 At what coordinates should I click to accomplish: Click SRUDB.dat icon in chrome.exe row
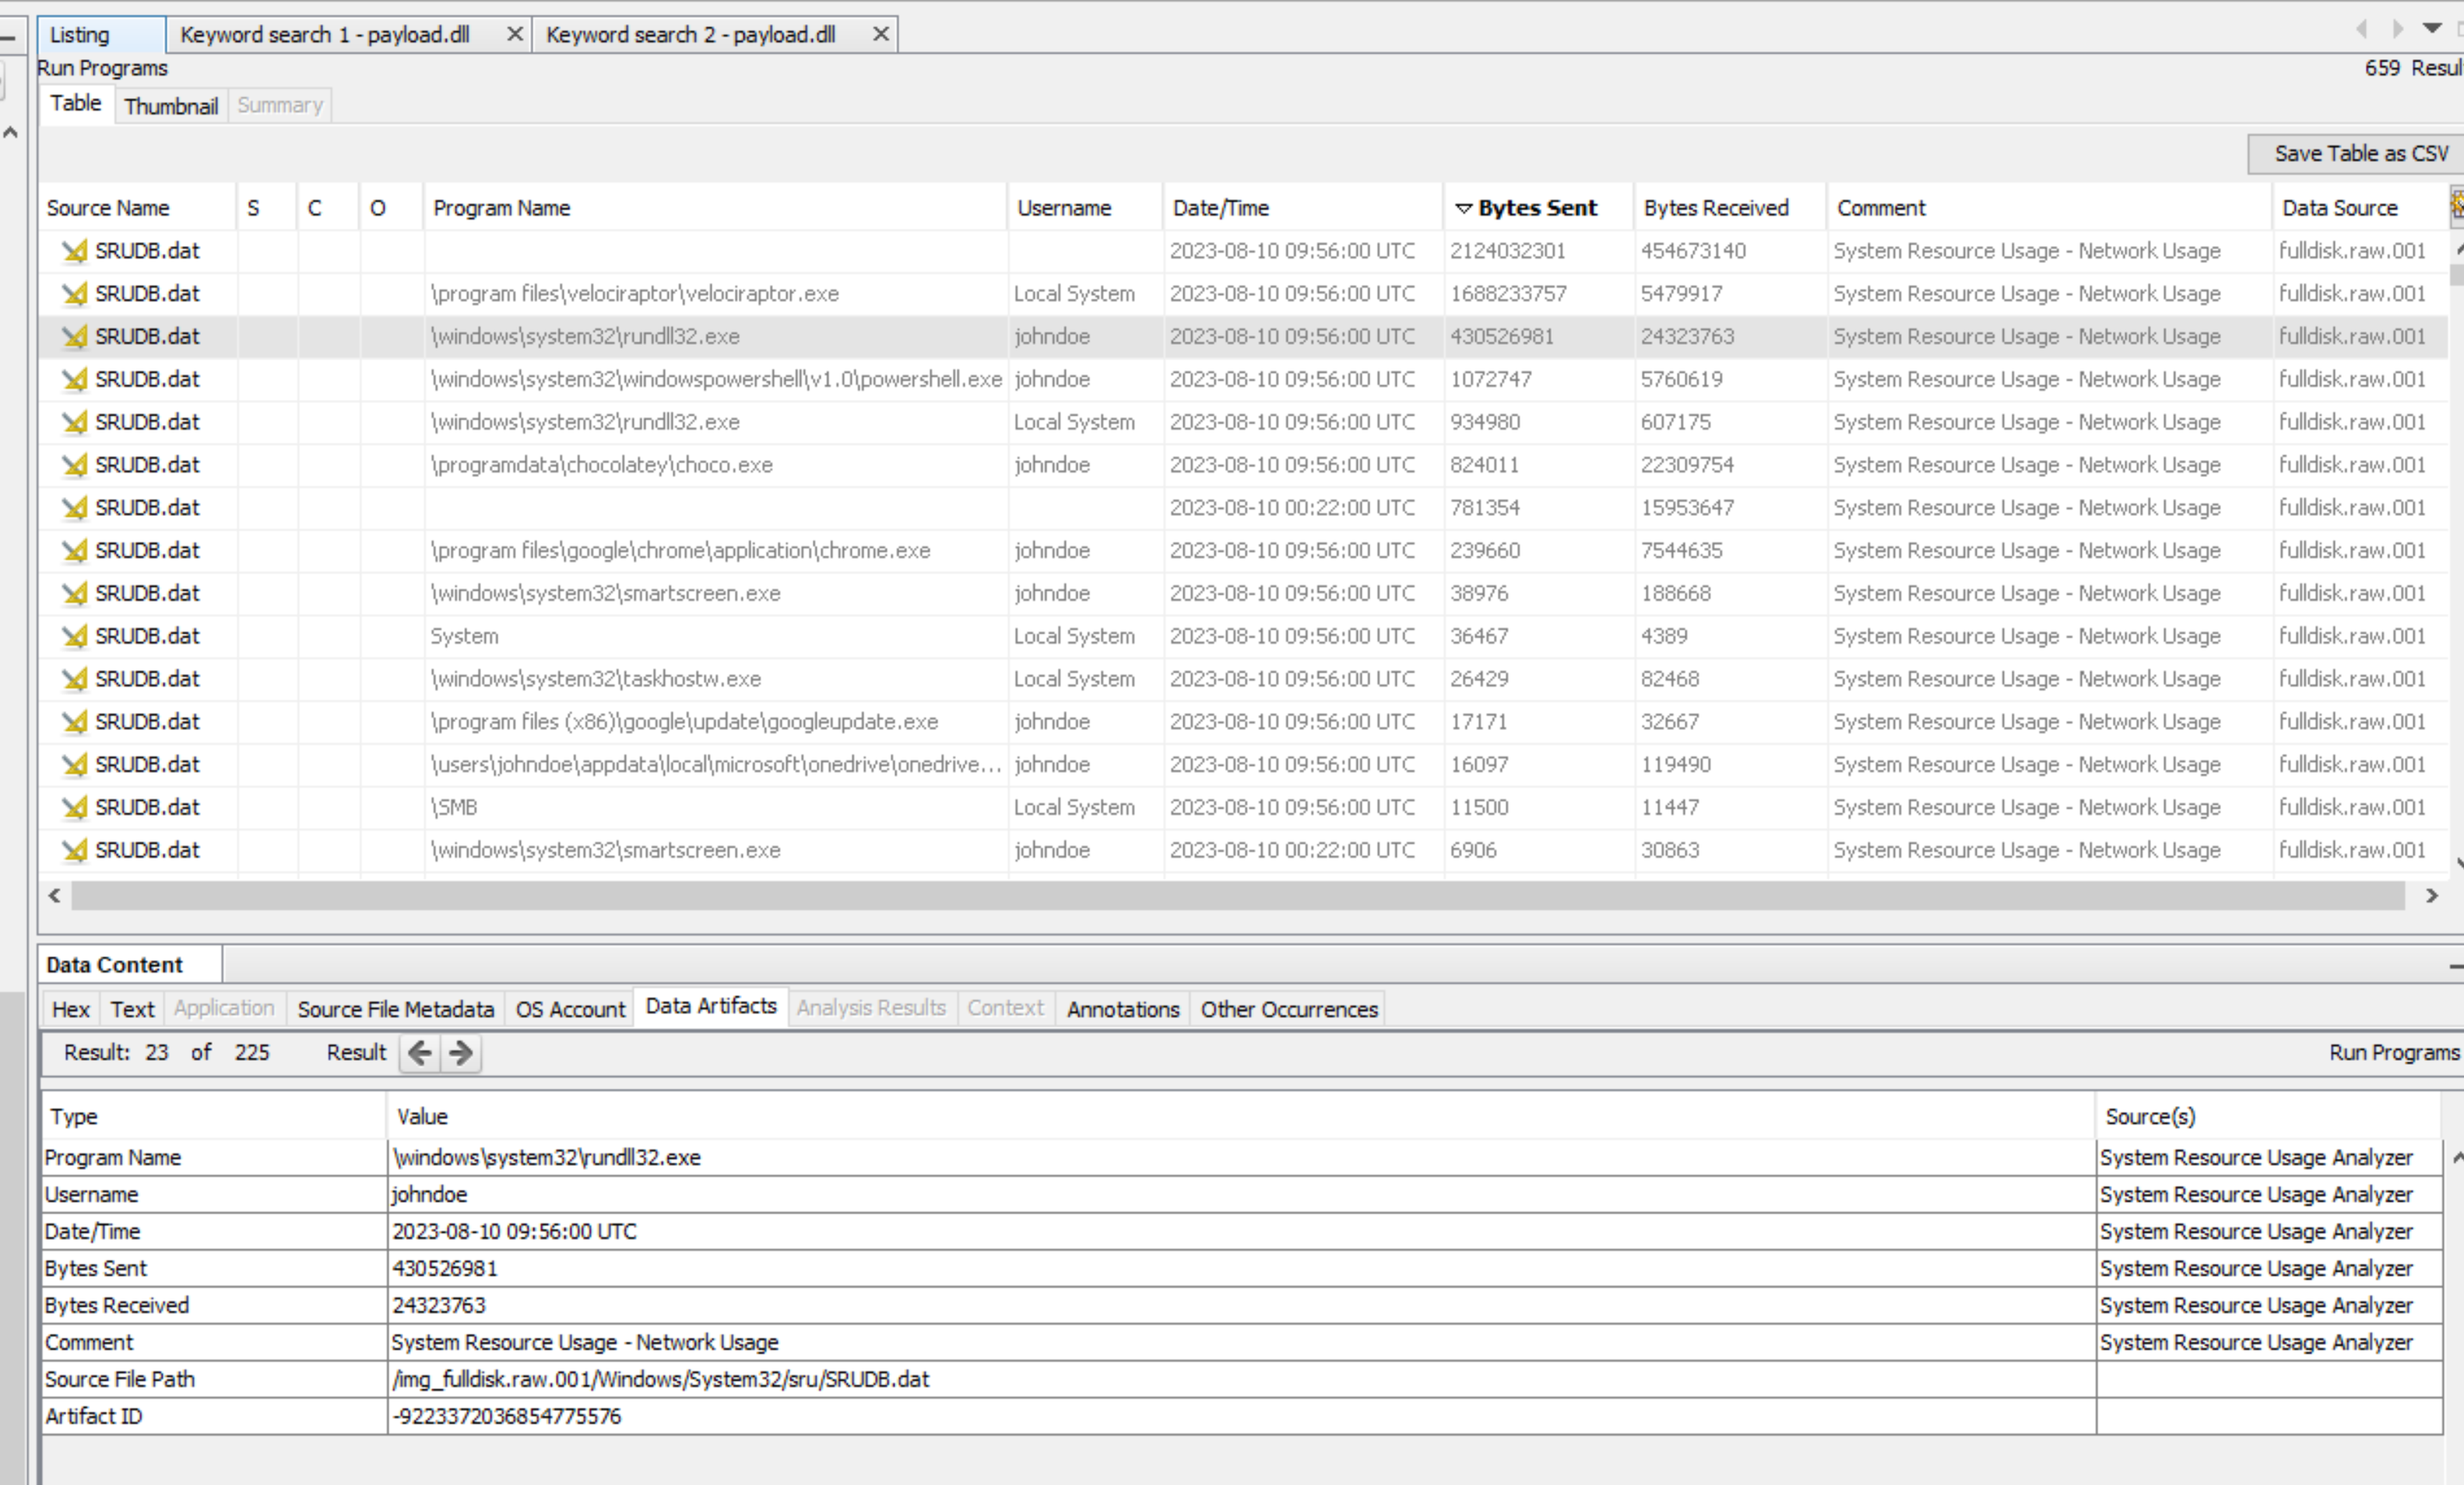(74, 551)
